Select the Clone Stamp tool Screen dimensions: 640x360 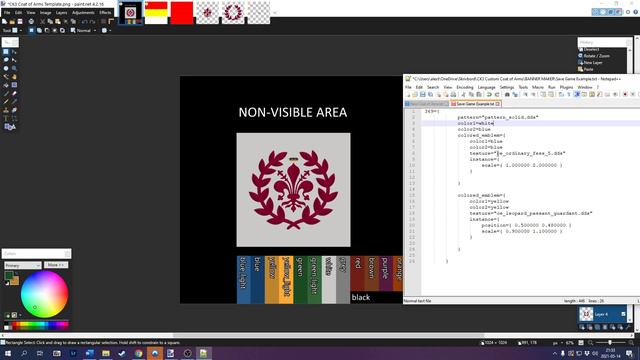(6, 110)
